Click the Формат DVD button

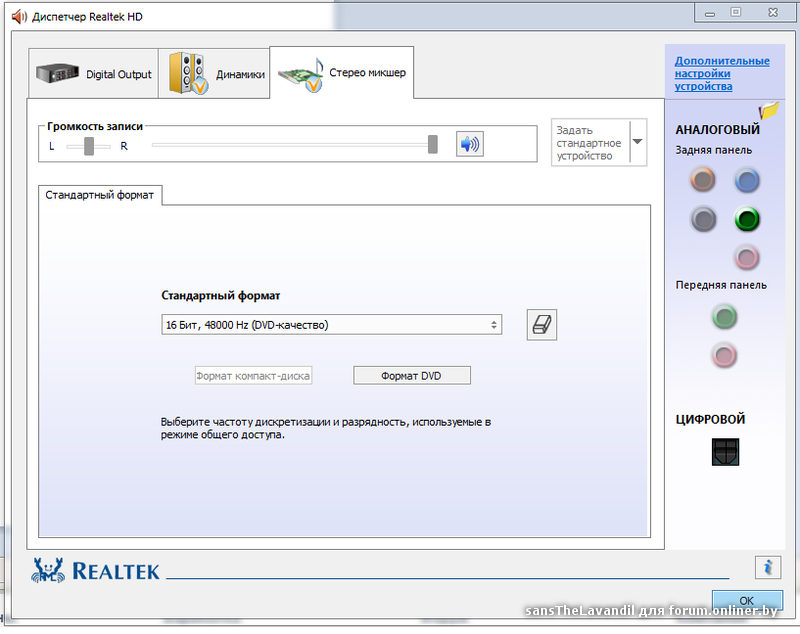click(412, 376)
